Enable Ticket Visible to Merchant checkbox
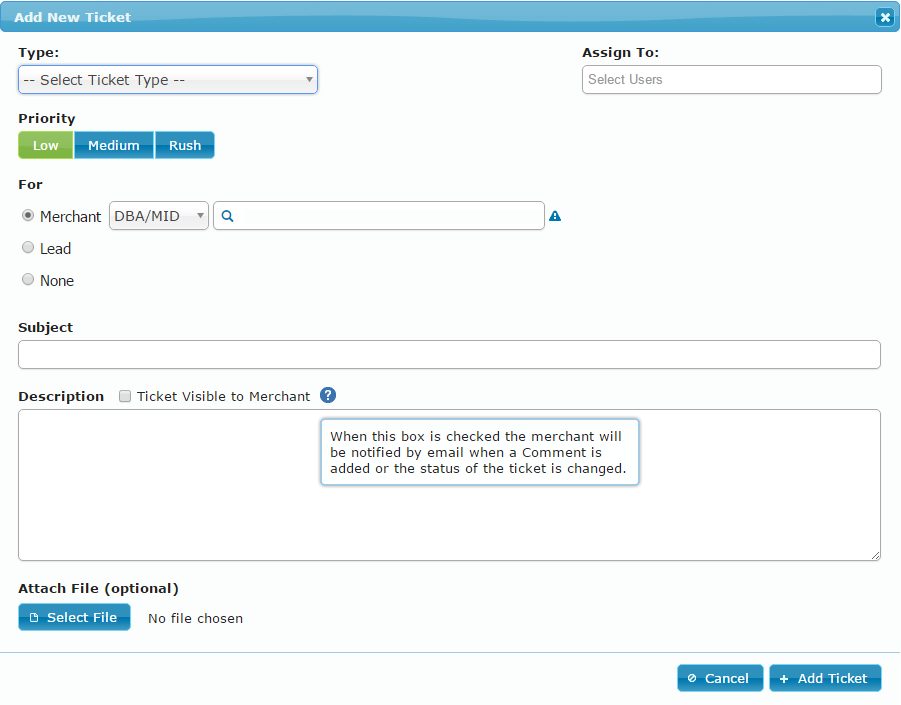The height and width of the screenshot is (705, 901). click(125, 396)
